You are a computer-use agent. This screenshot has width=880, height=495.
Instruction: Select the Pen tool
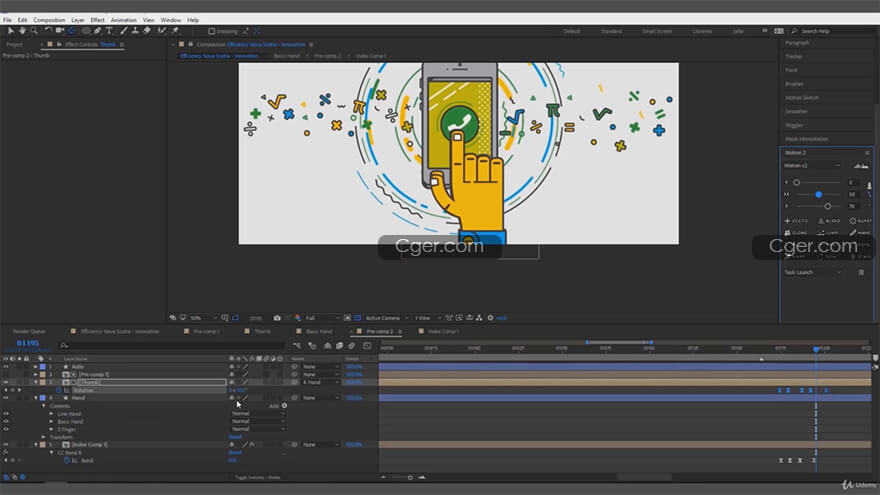(98, 31)
